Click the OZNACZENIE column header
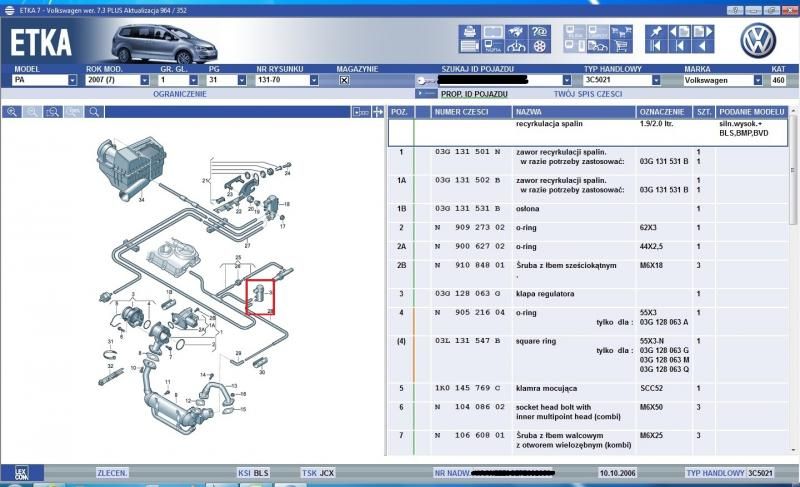Viewport: 800px width, 487px height. [x=663, y=112]
